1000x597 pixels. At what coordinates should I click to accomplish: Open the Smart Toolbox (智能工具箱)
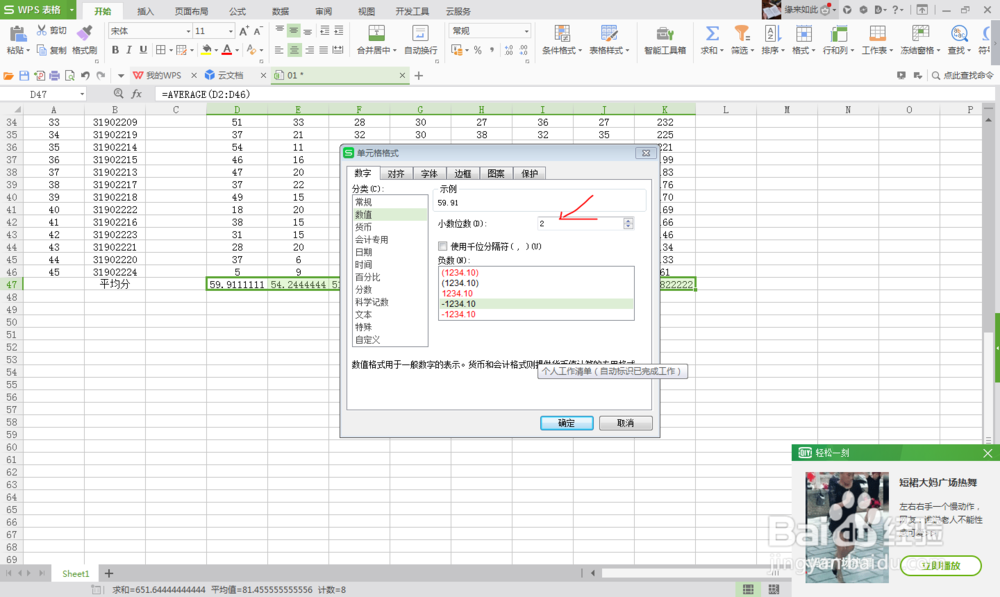click(665, 40)
